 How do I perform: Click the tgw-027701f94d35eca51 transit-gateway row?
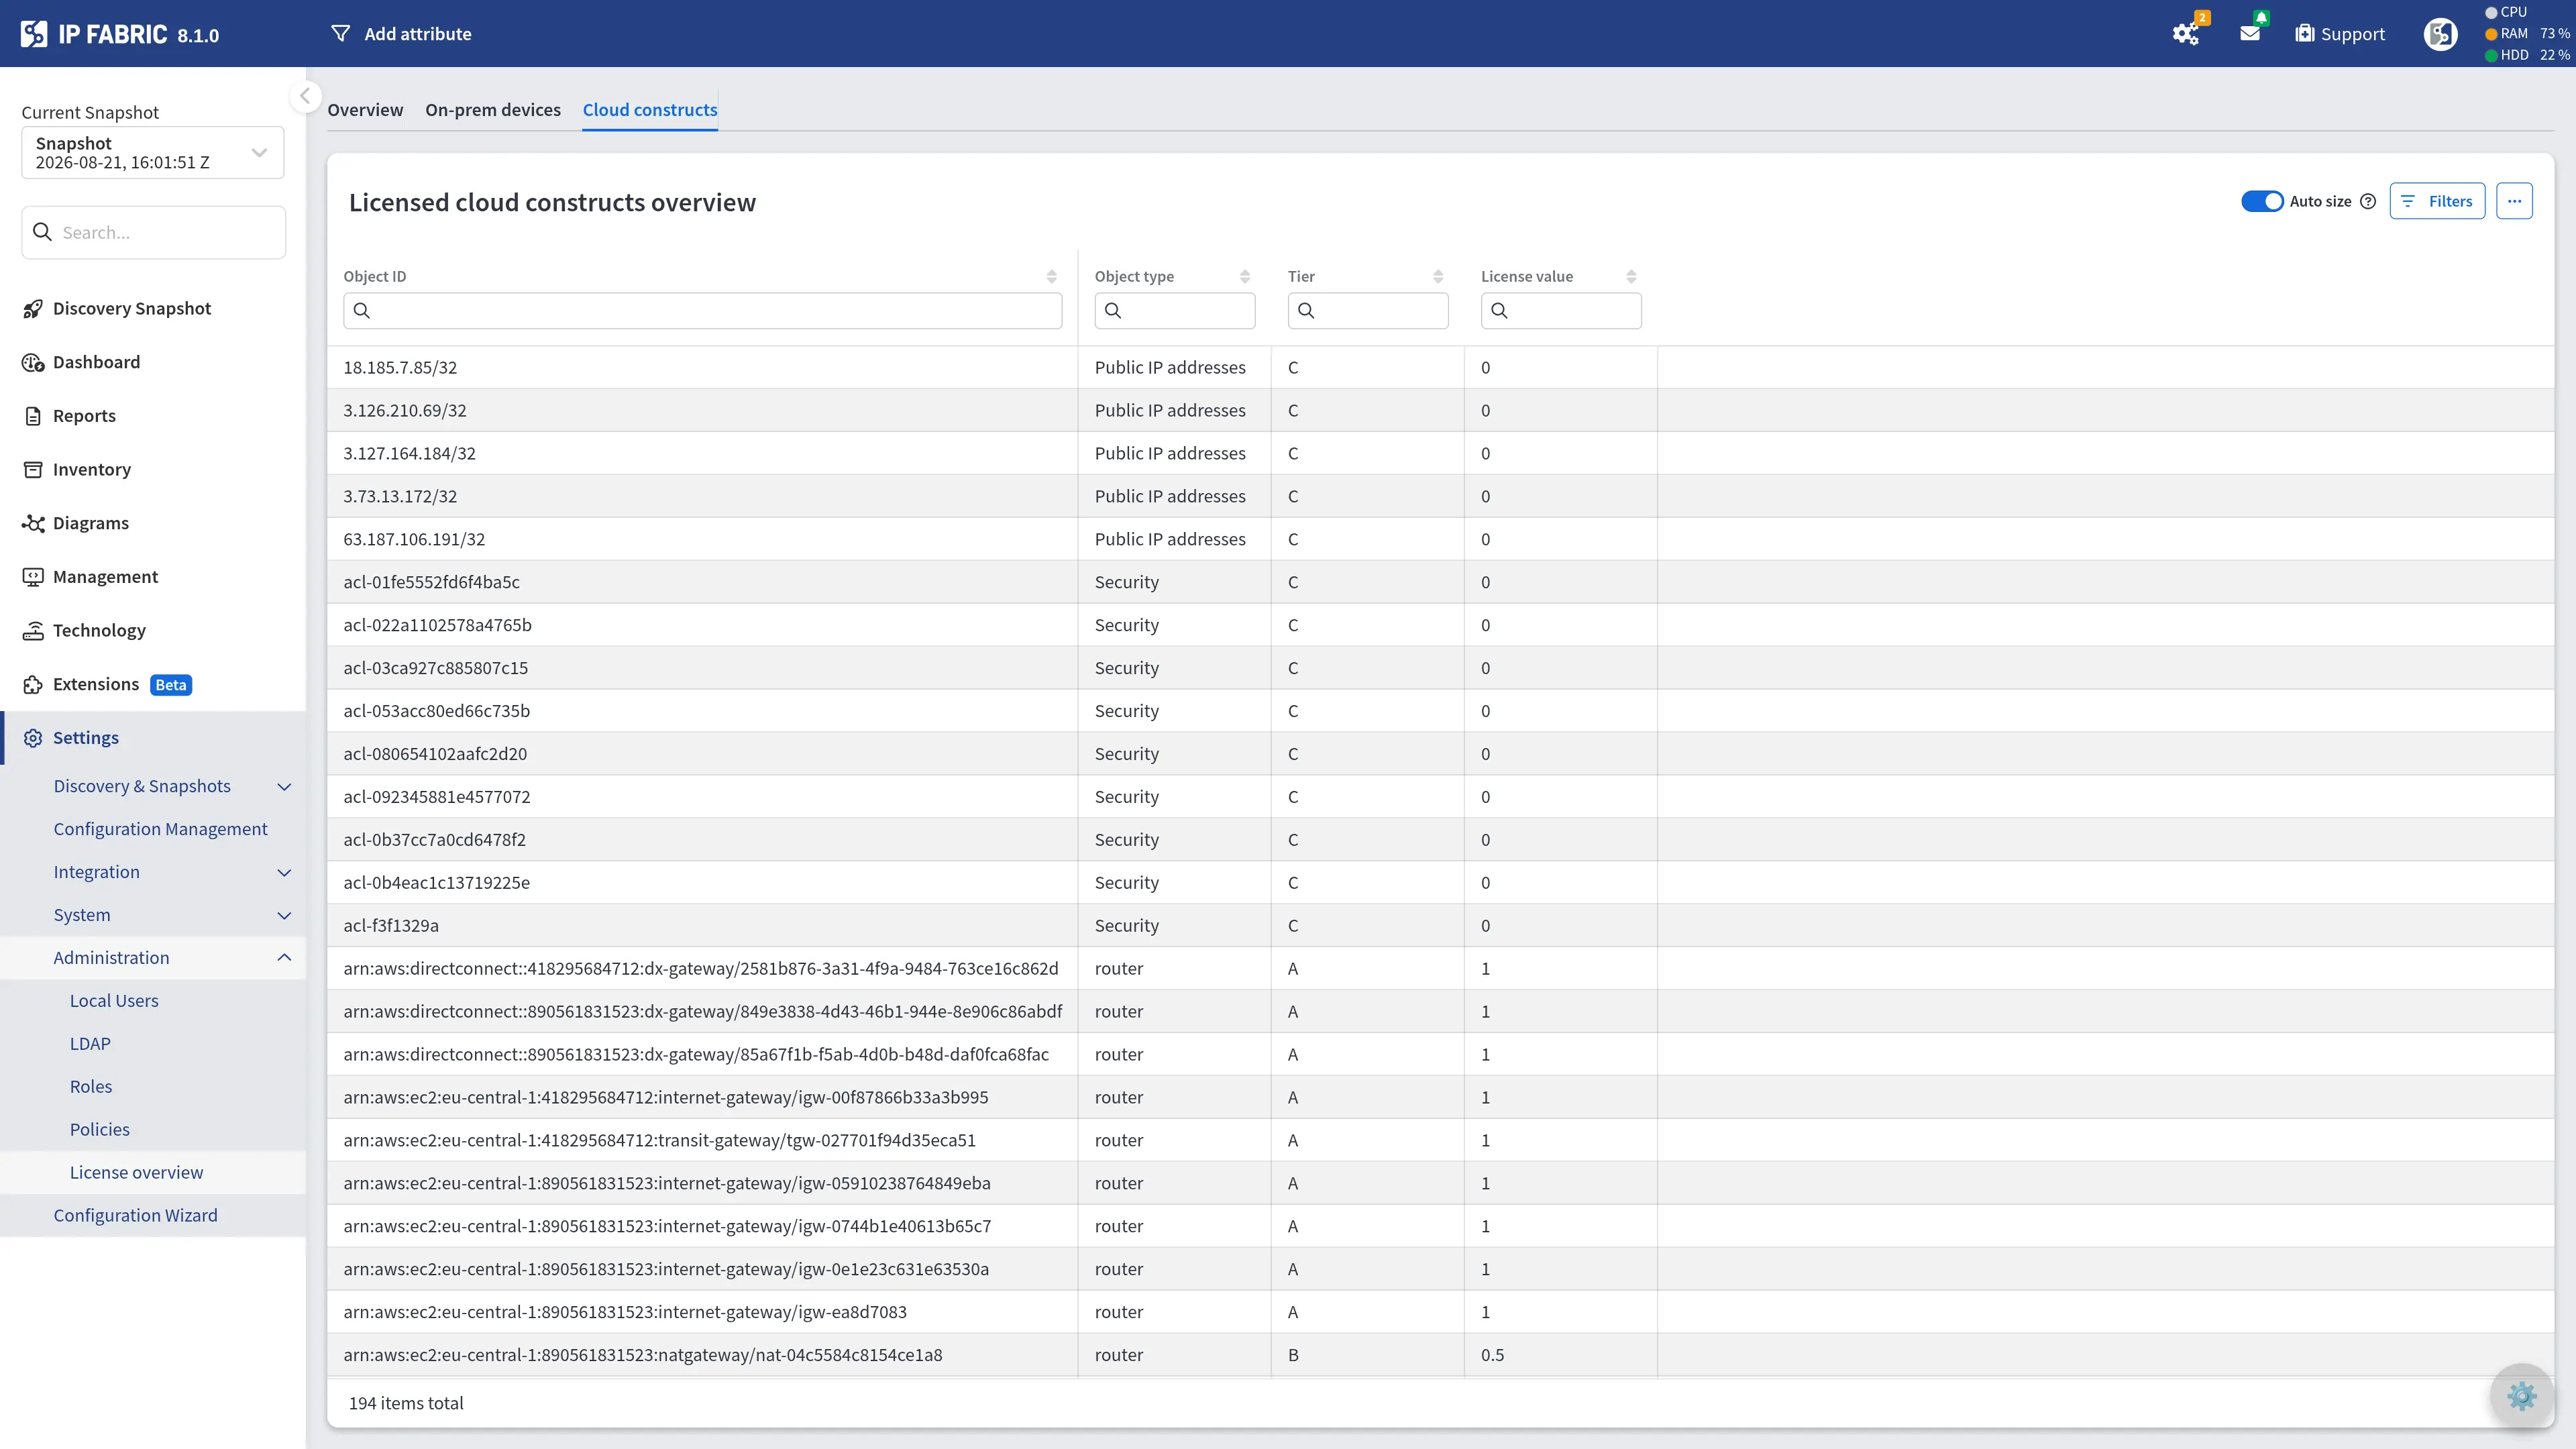click(x=1440, y=1140)
